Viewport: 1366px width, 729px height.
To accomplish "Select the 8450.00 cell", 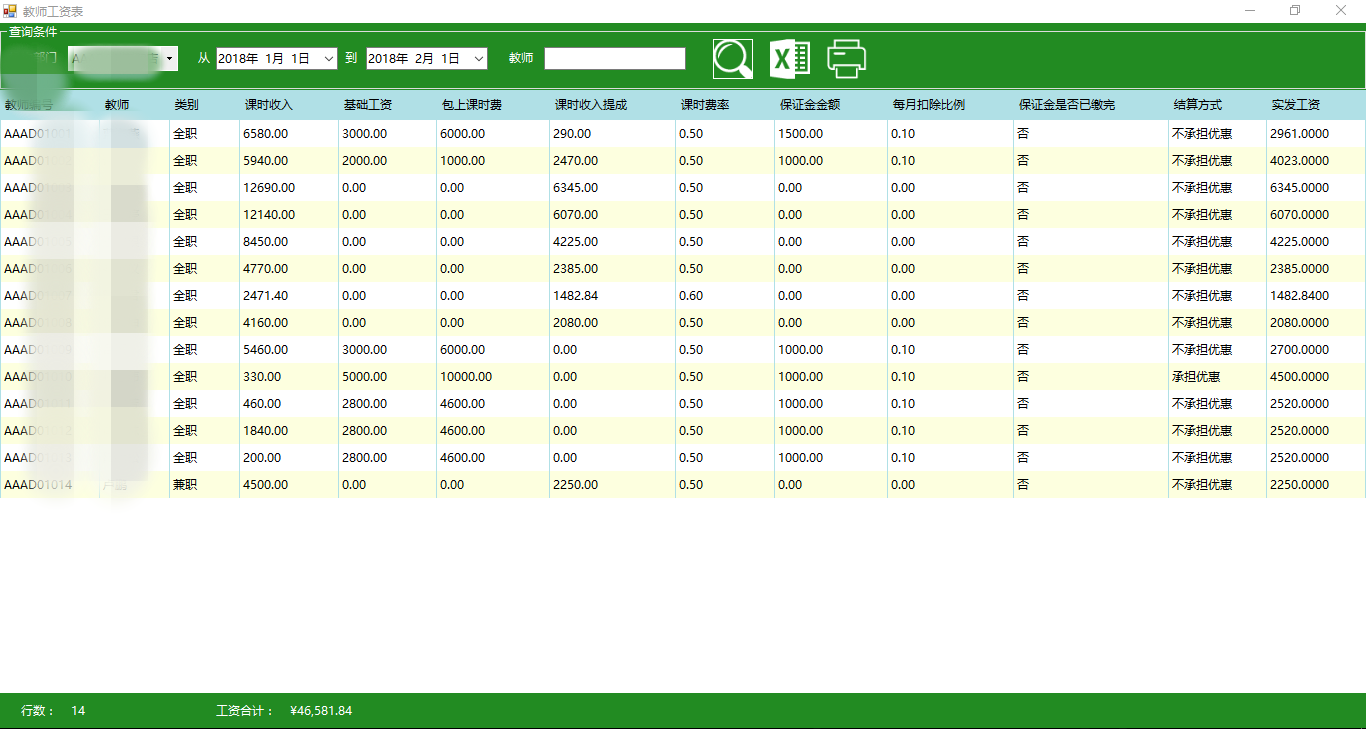I will click(288, 242).
